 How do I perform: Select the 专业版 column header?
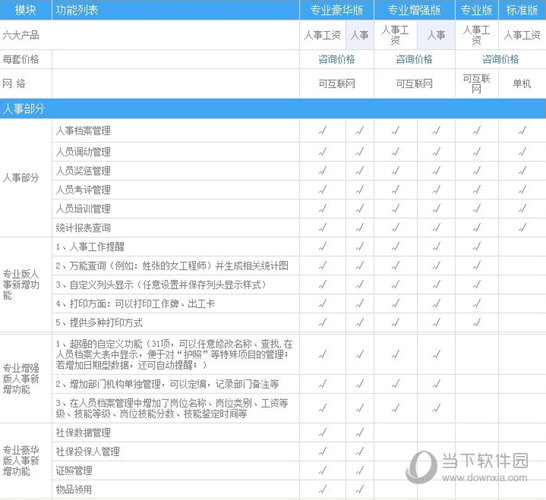(x=477, y=10)
